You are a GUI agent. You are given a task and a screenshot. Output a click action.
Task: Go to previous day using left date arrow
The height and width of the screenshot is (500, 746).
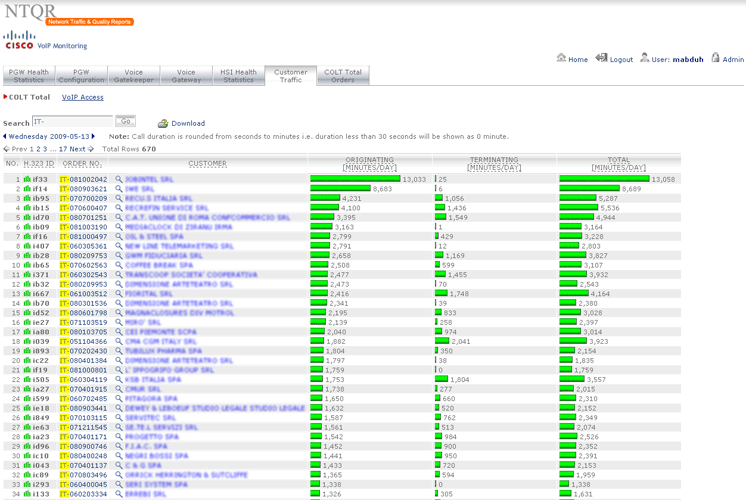[x=4, y=136]
